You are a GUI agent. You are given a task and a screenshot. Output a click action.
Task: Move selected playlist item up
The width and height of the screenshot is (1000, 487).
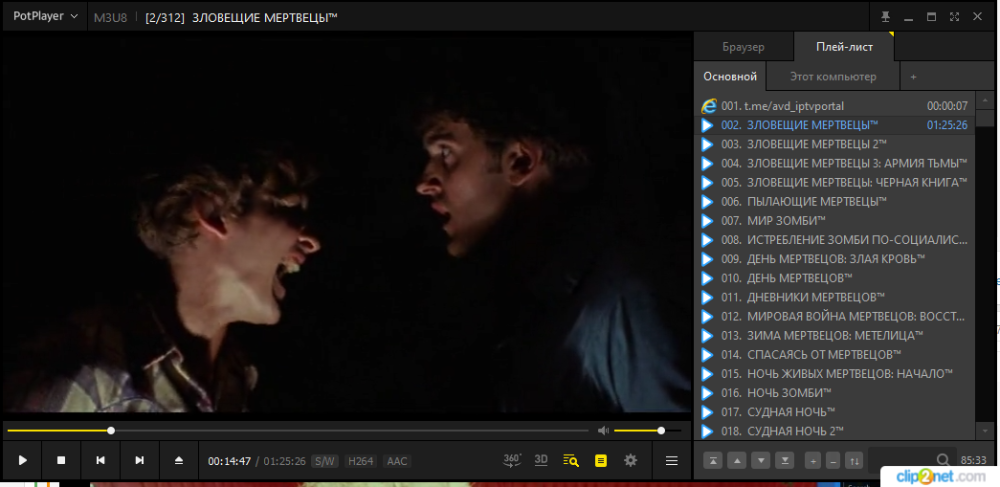pyautogui.click(x=737, y=460)
